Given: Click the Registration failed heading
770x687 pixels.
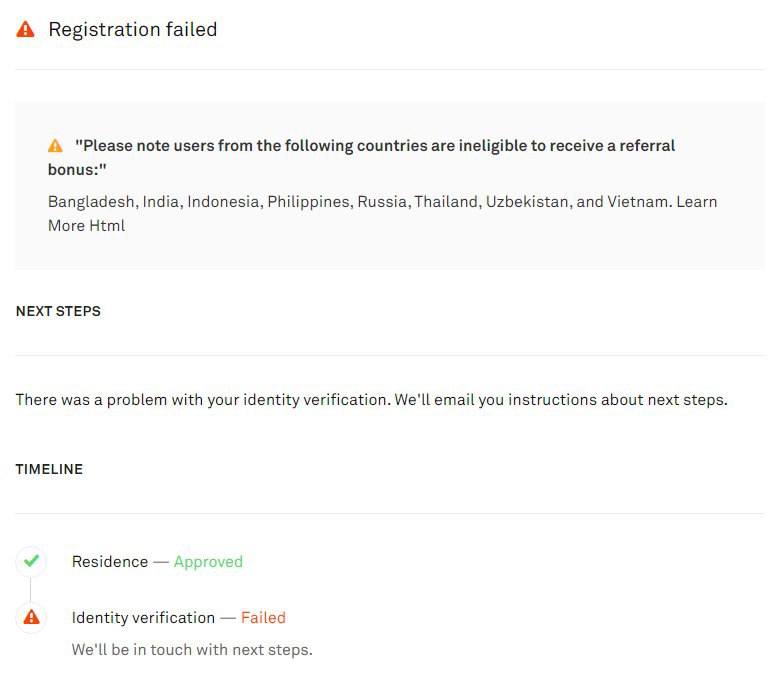Looking at the screenshot, I should (x=133, y=29).
